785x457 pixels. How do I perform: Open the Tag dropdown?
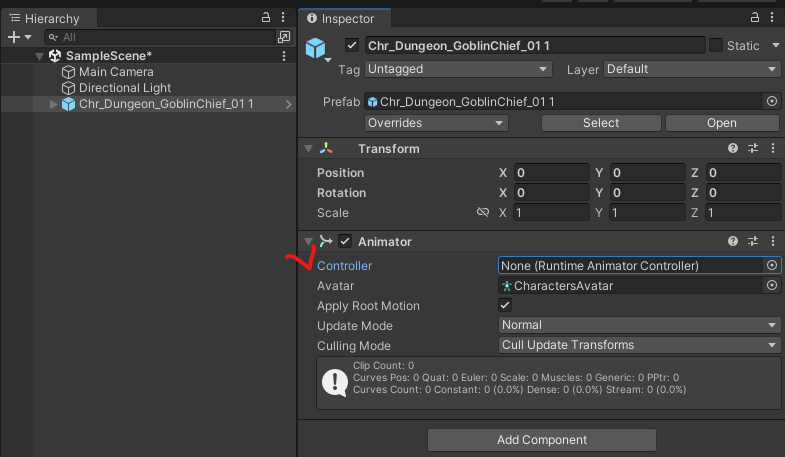(x=458, y=69)
